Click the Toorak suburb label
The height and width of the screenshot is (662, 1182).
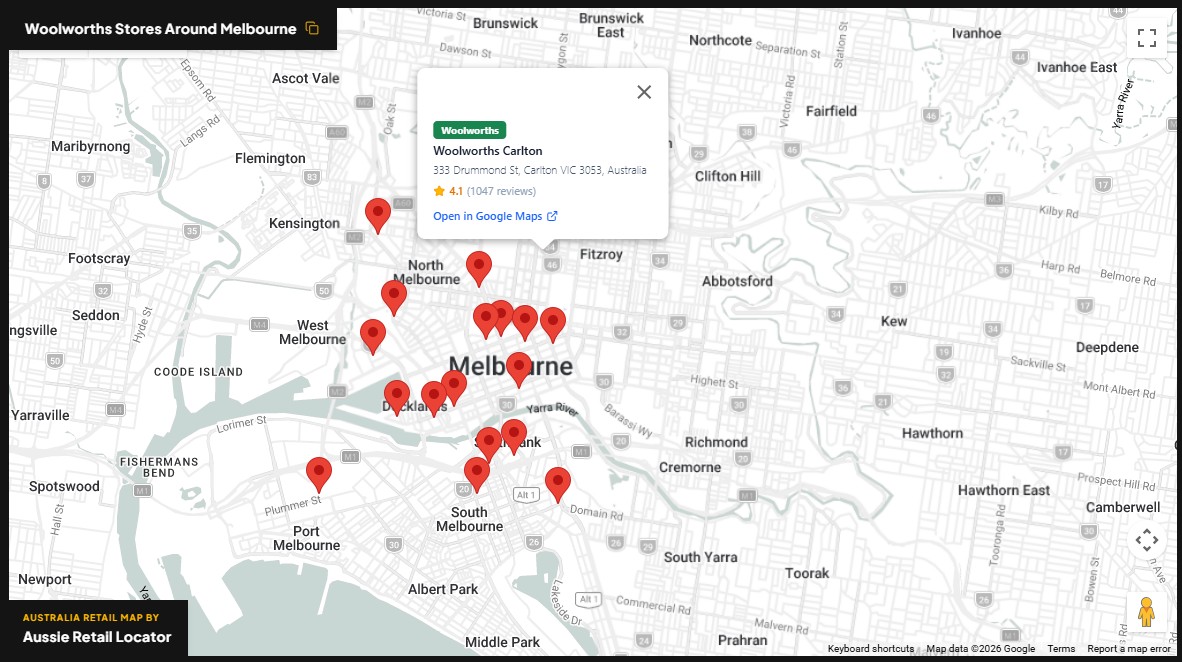click(807, 573)
